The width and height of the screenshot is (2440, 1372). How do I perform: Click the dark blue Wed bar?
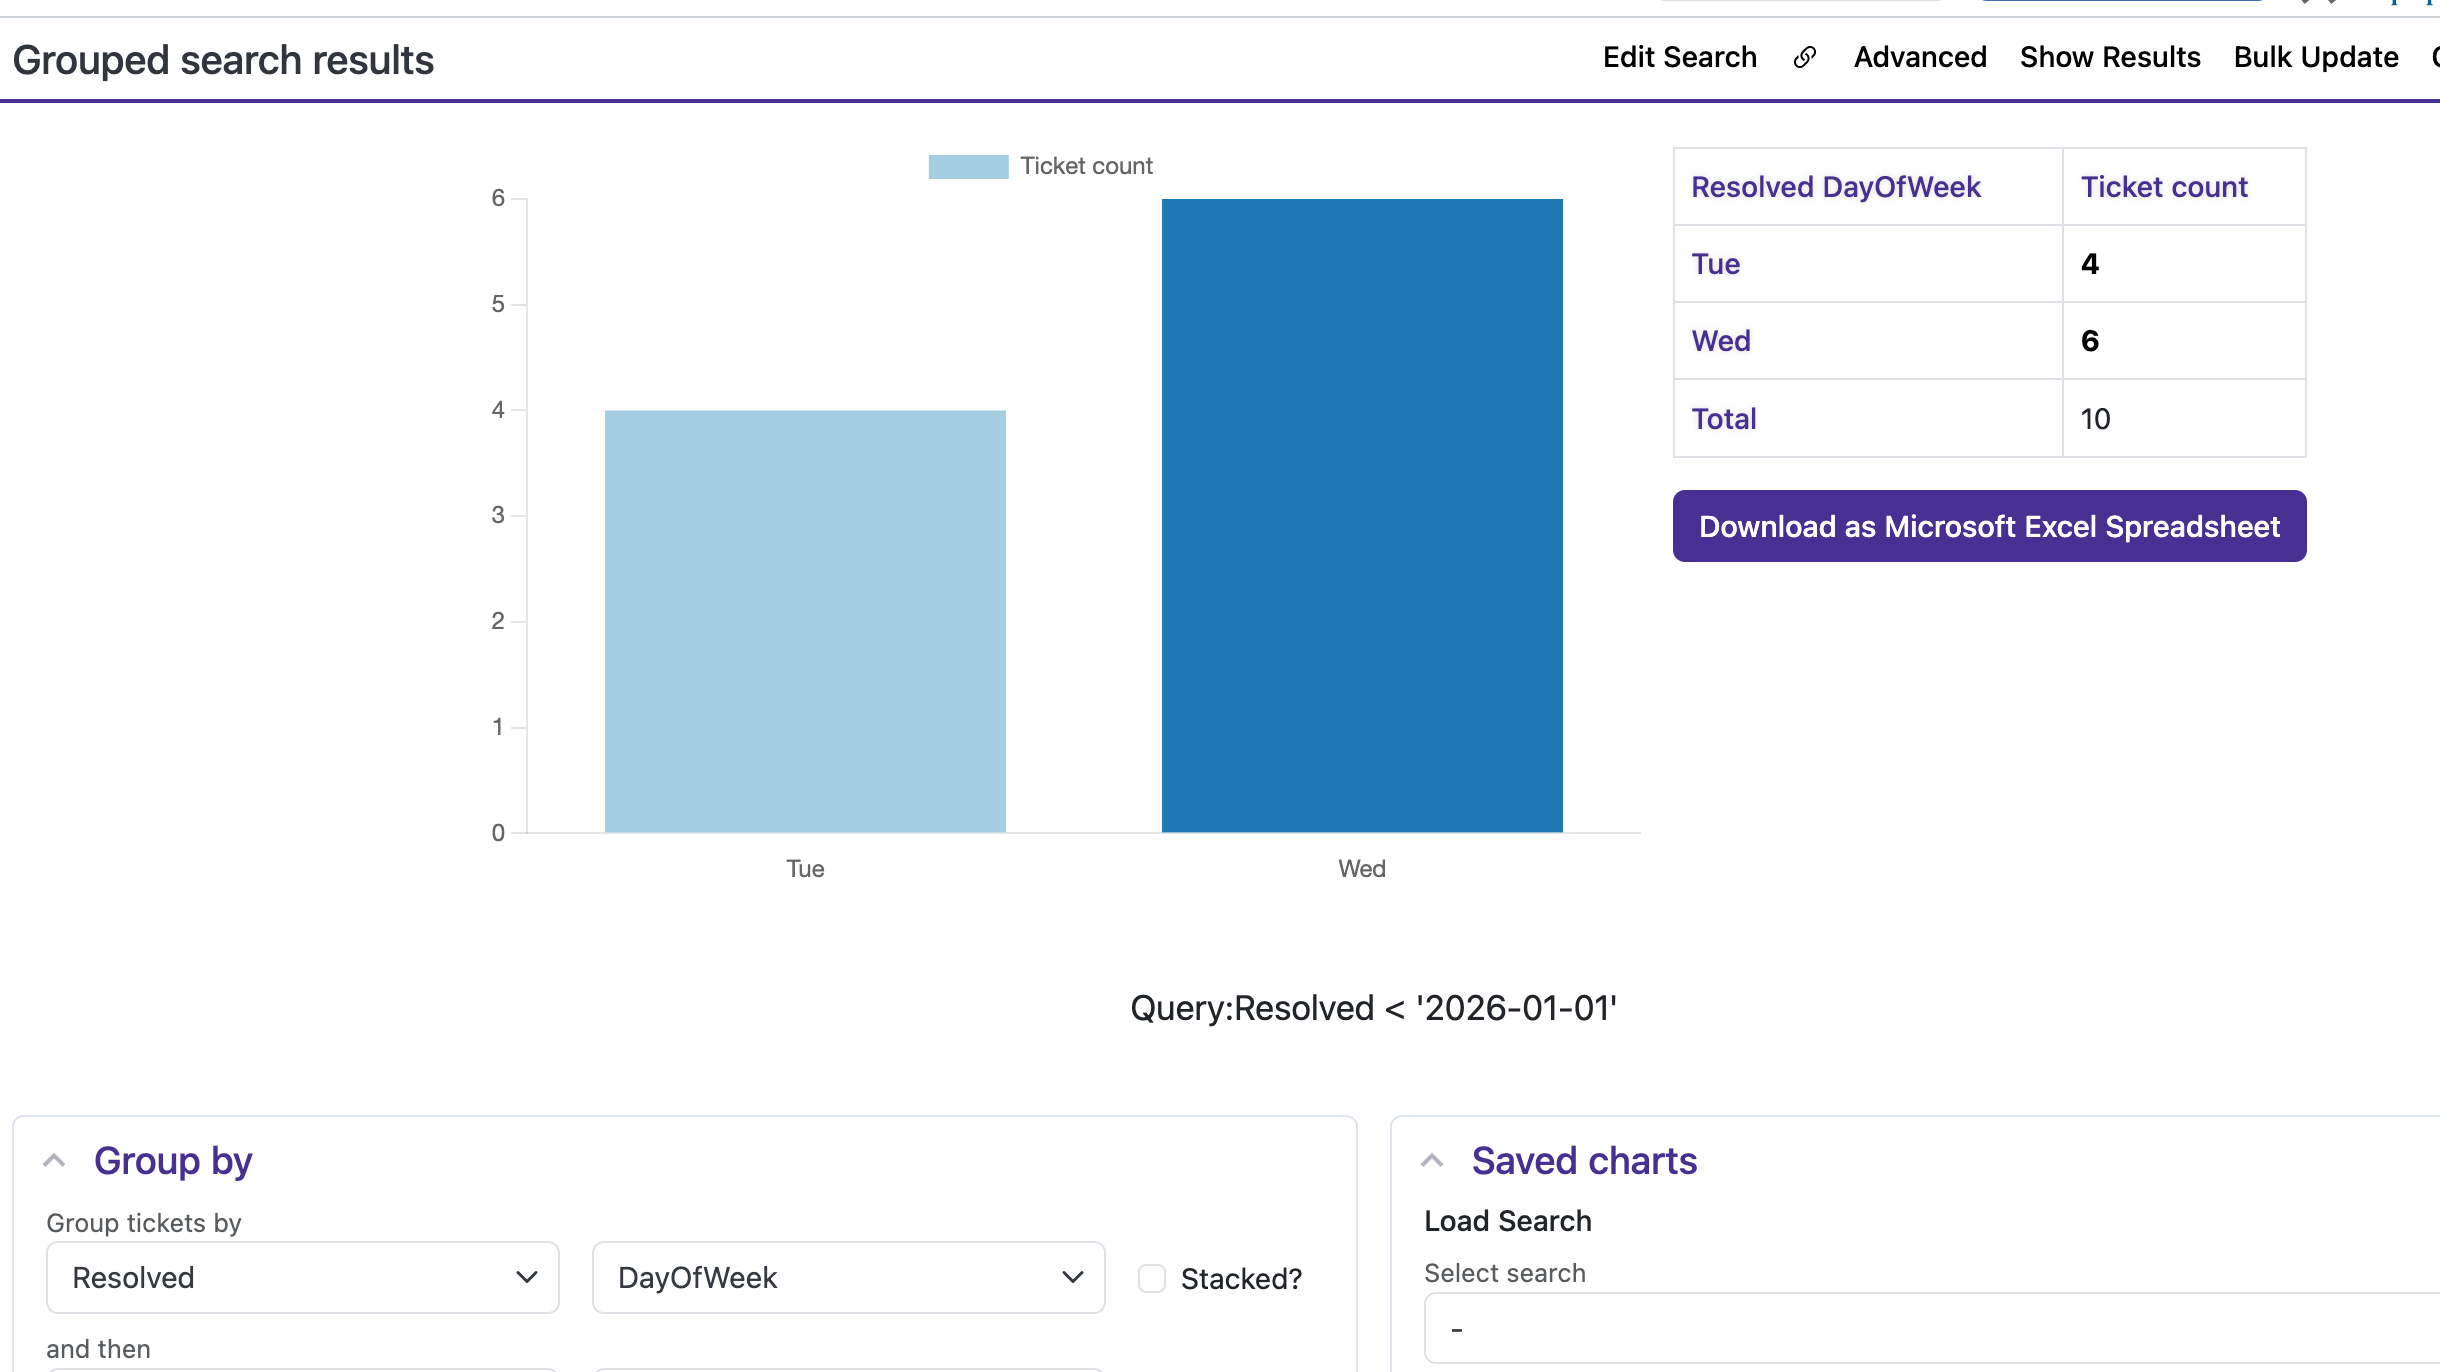1362,515
